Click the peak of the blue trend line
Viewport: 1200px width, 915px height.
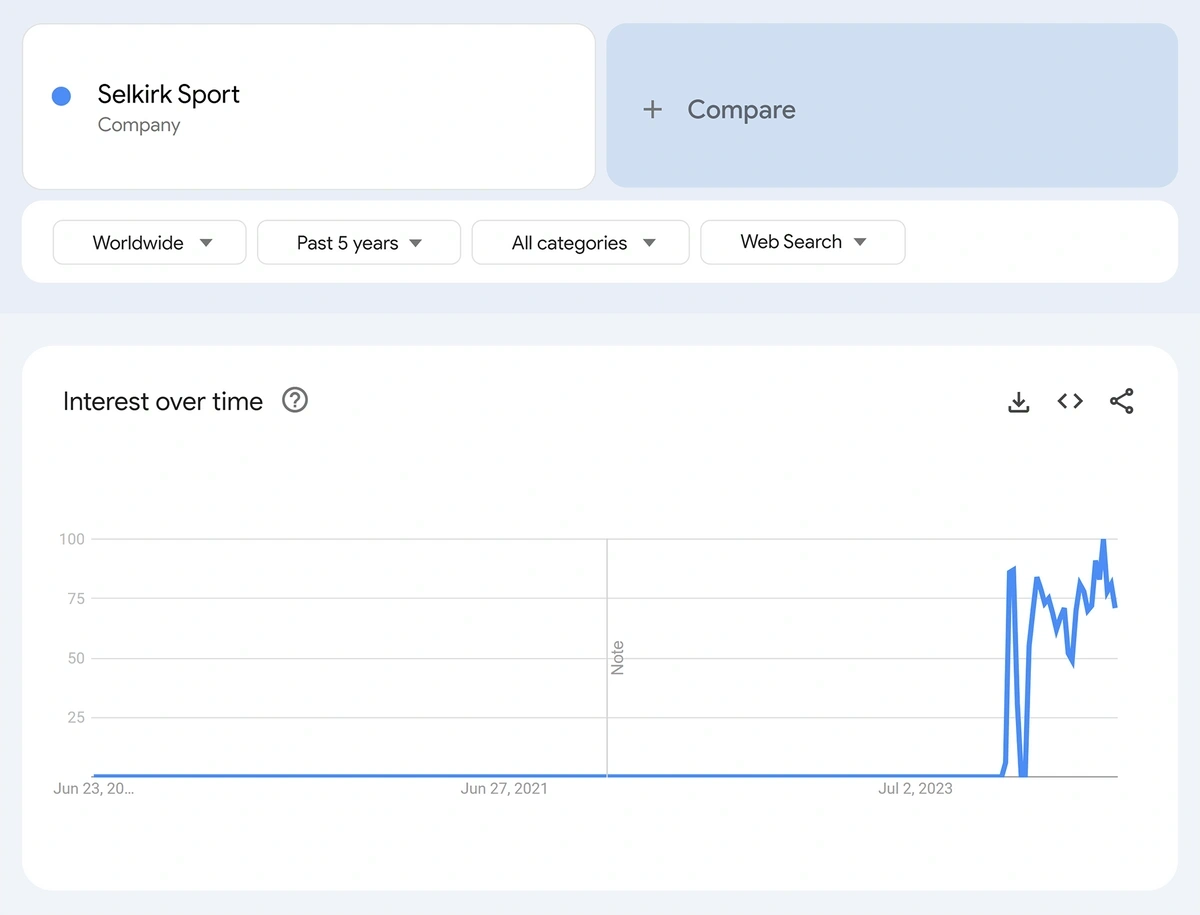point(1103,540)
